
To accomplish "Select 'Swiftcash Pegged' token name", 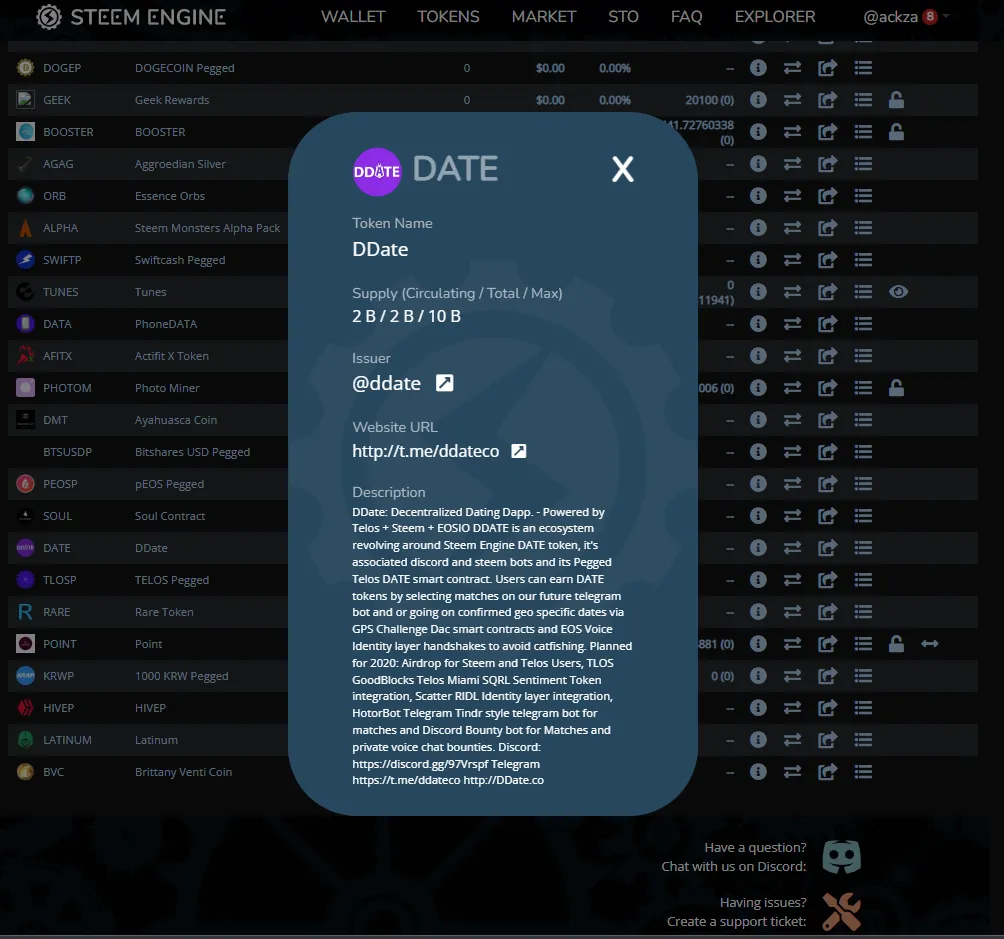I will (x=180, y=260).
